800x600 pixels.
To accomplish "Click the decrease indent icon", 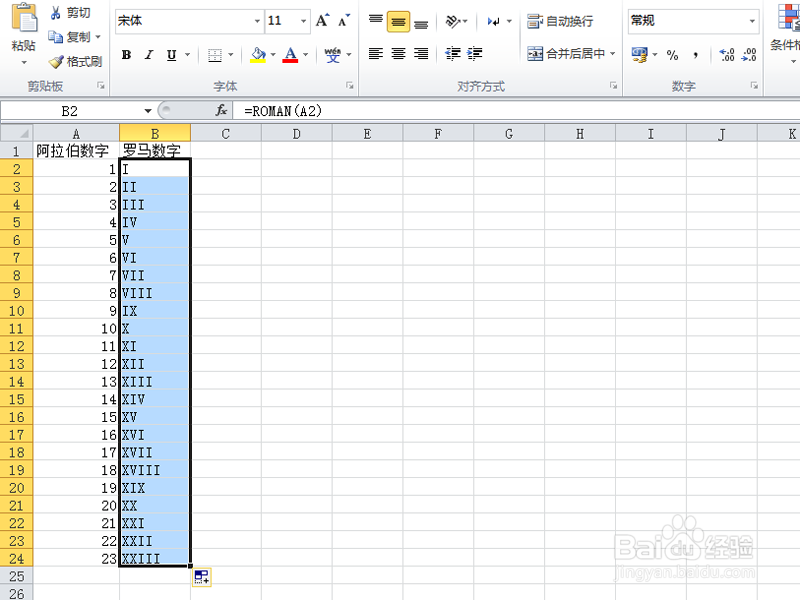I will pos(453,54).
